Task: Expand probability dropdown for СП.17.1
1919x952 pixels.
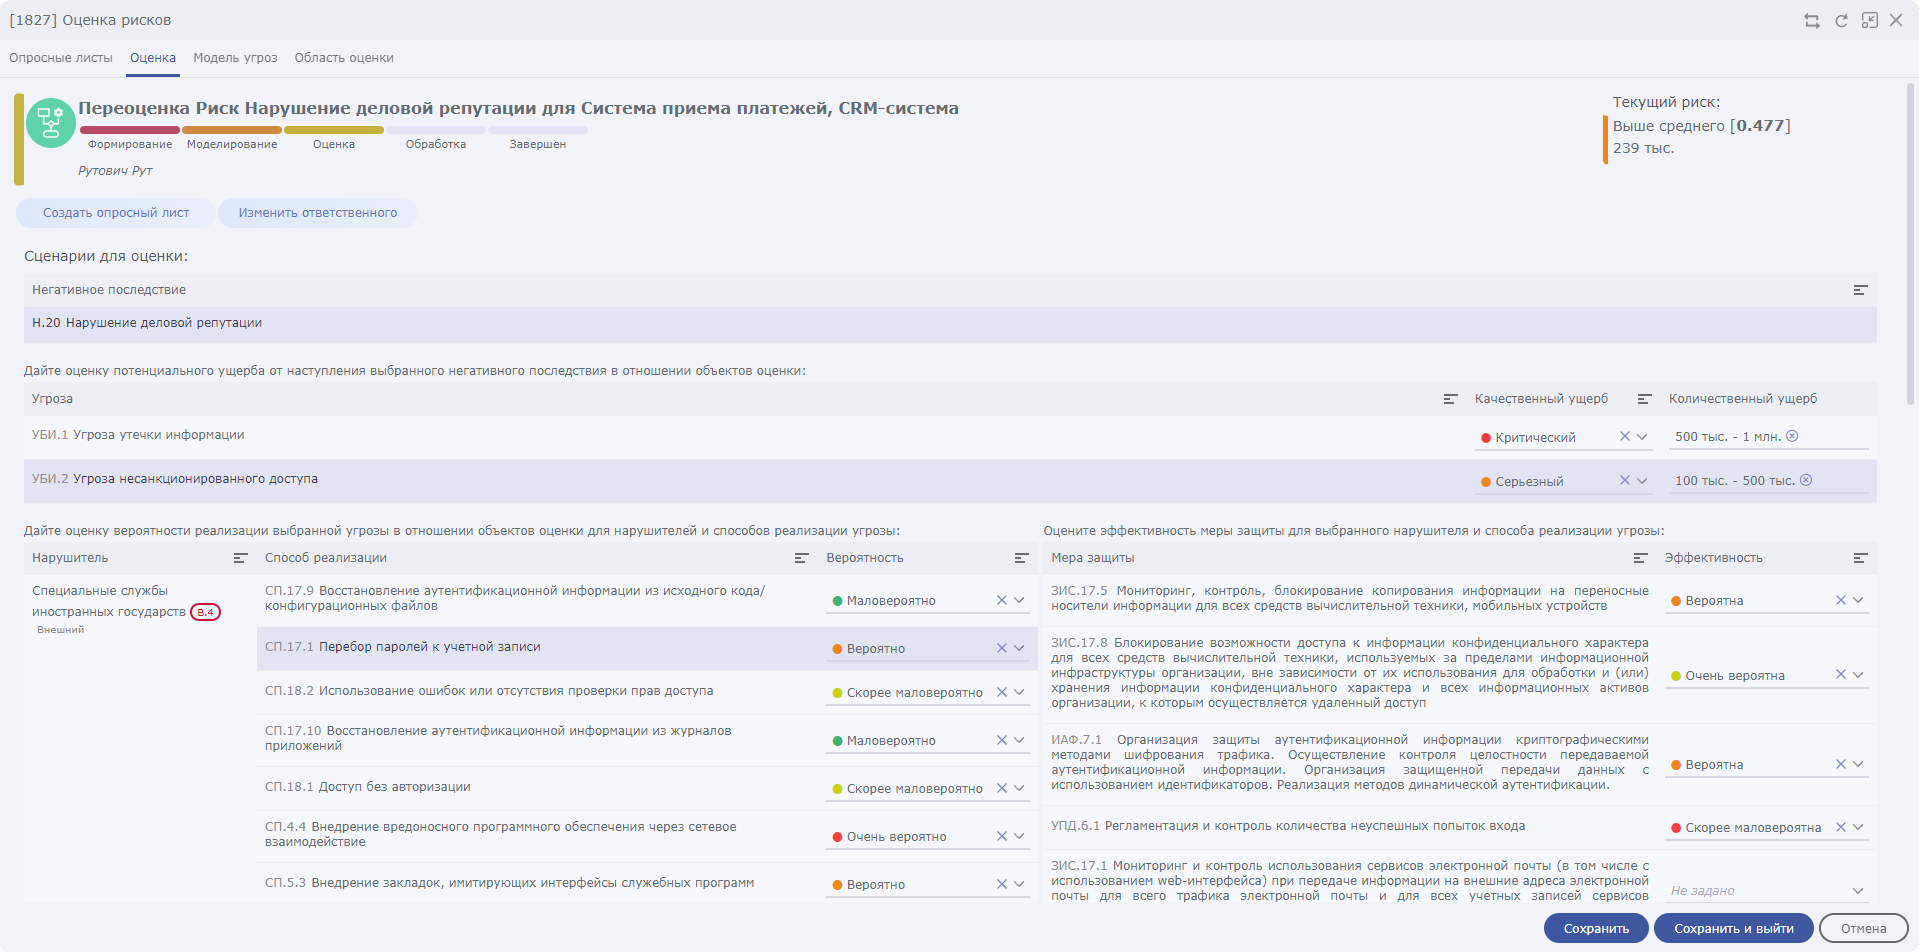Action: coord(1019,648)
